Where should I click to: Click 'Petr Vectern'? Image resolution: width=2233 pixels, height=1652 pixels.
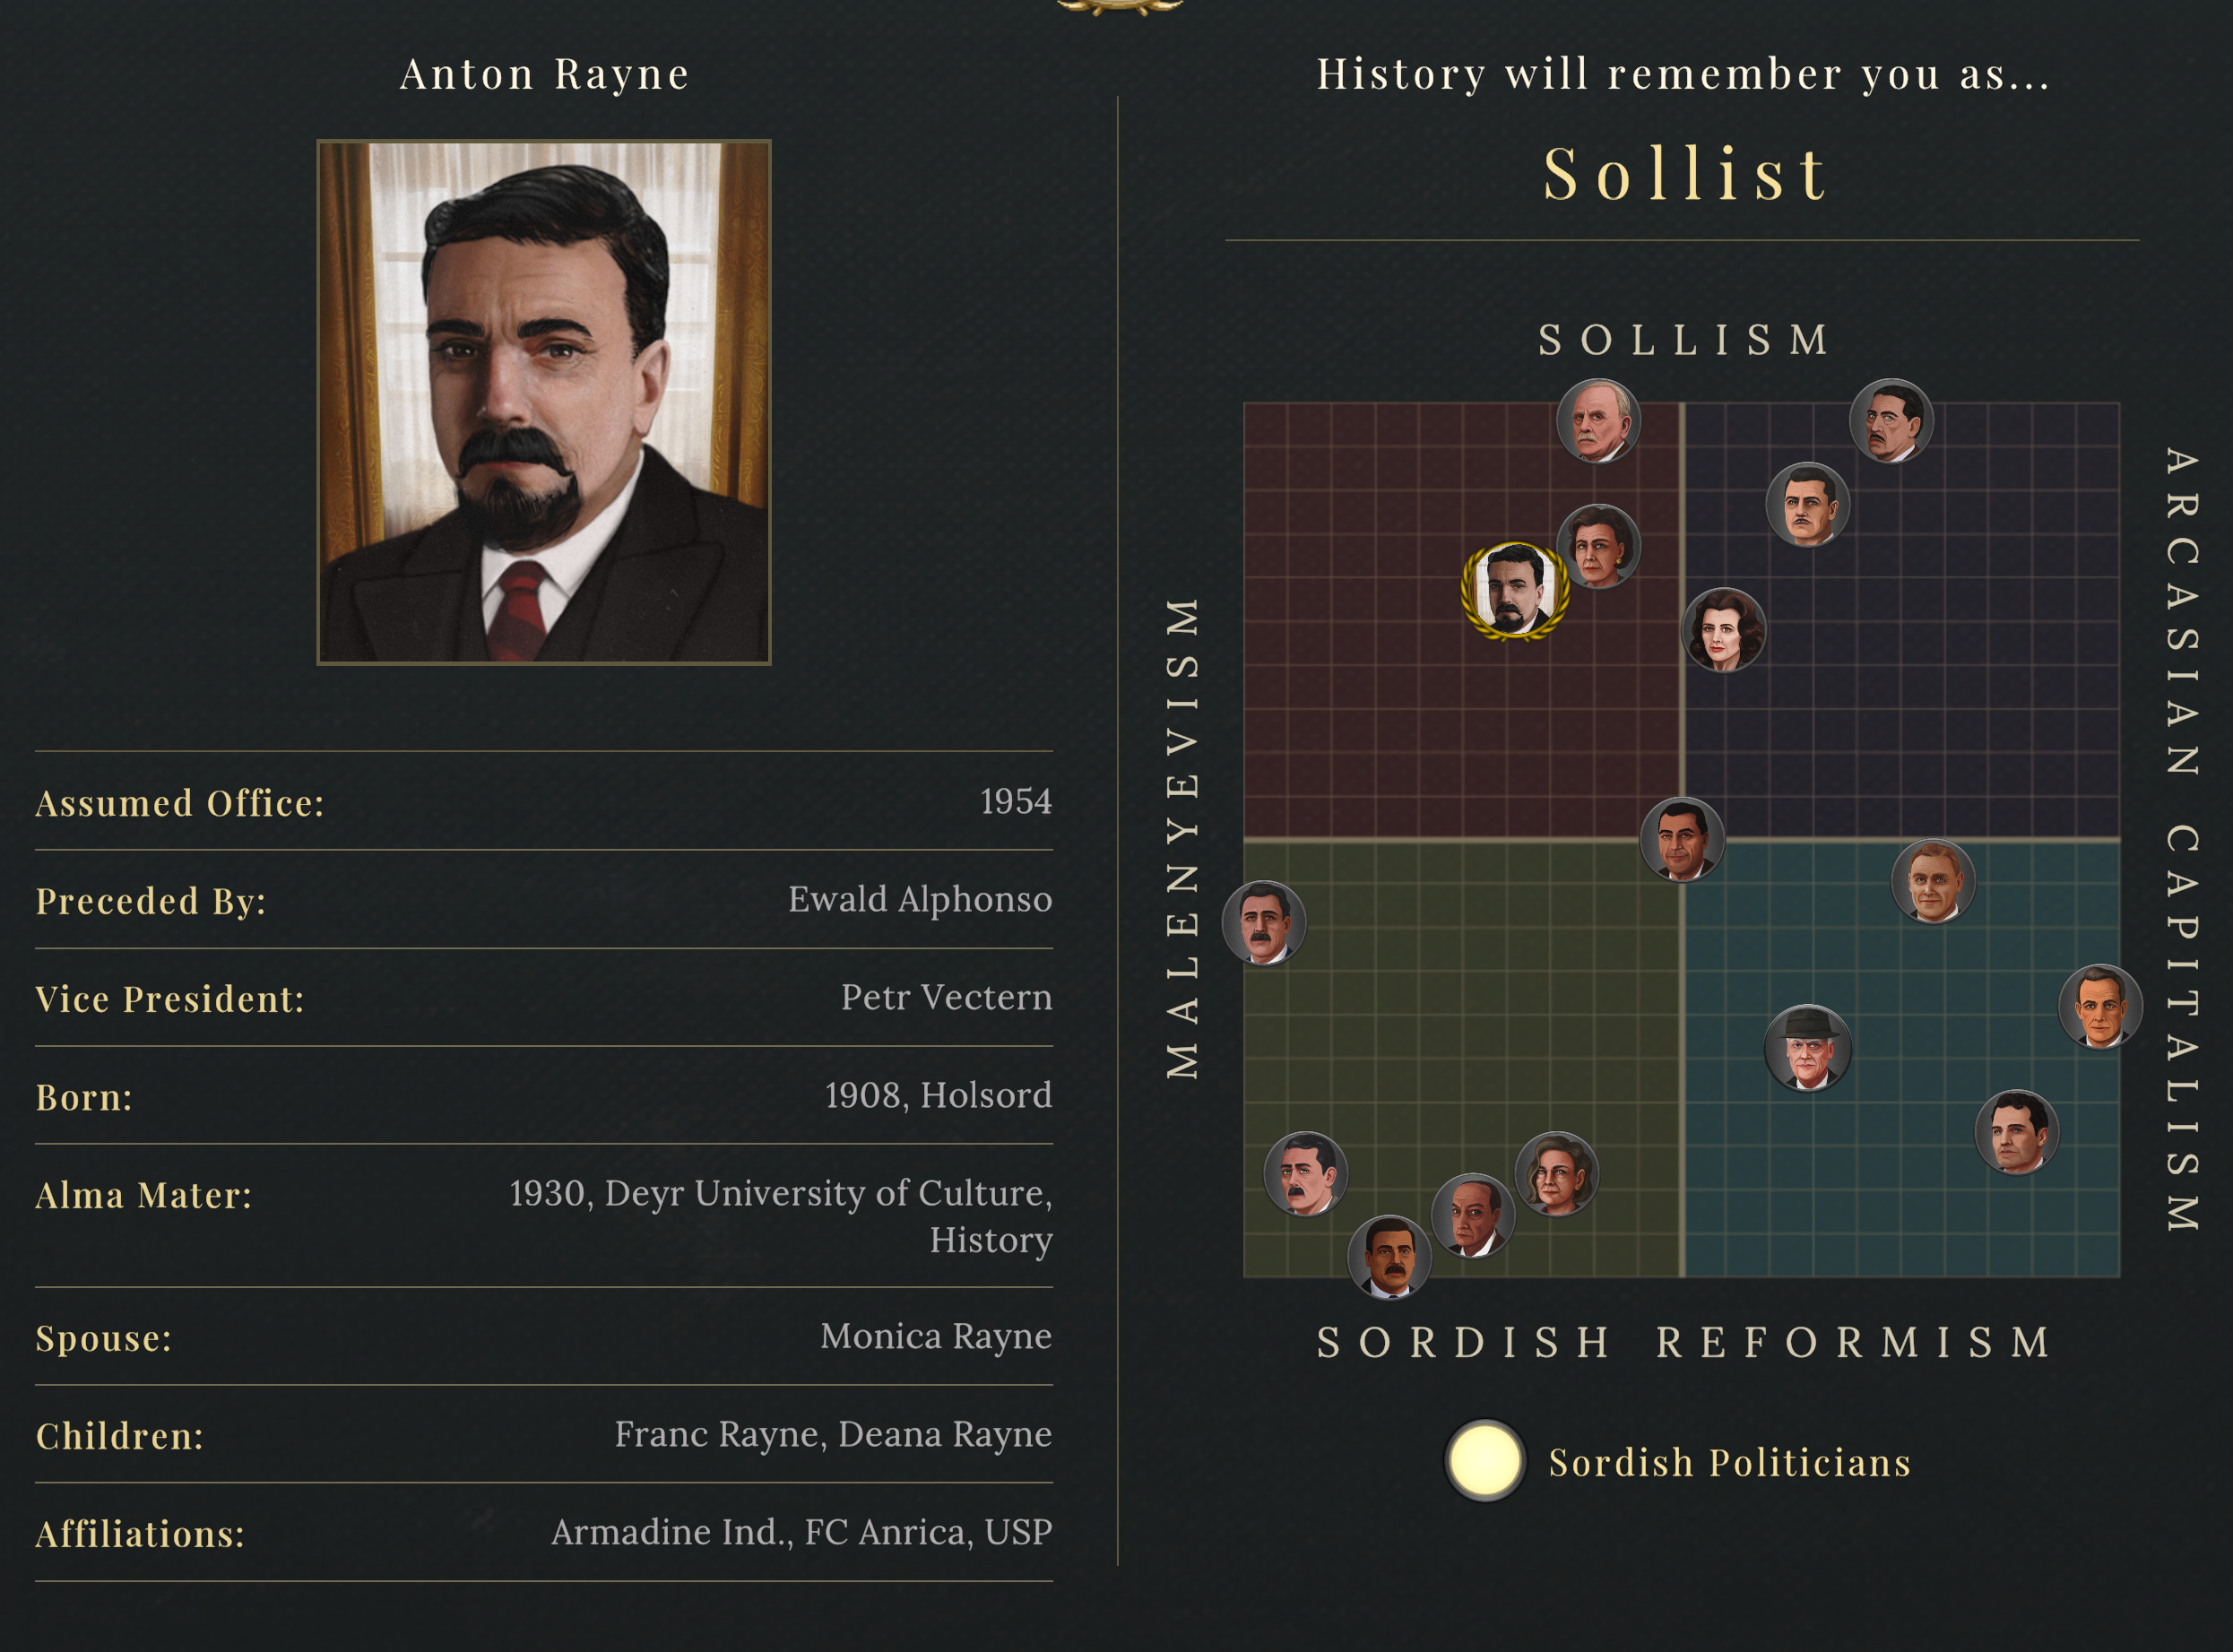[x=946, y=997]
